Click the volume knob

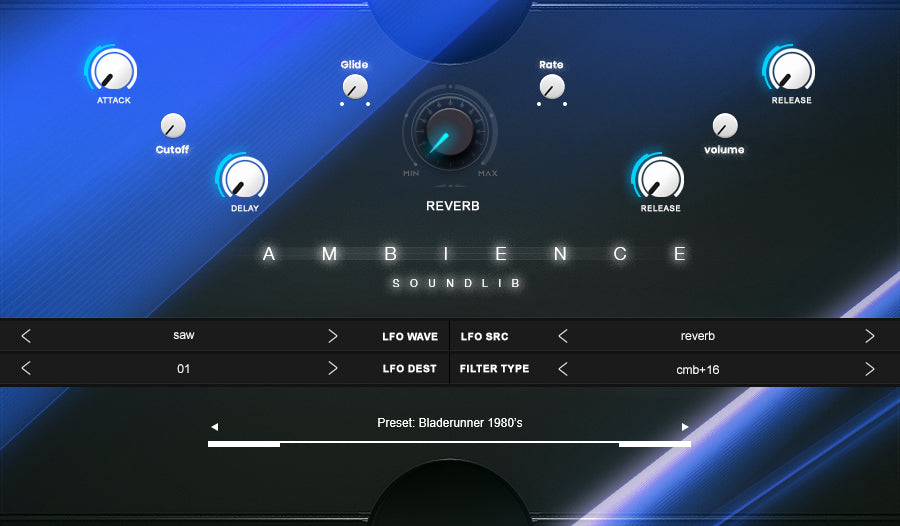[x=725, y=126]
